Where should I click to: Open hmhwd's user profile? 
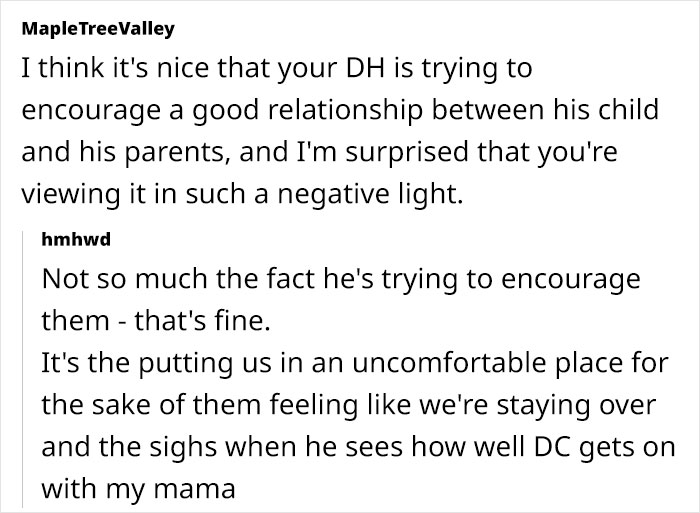76,240
